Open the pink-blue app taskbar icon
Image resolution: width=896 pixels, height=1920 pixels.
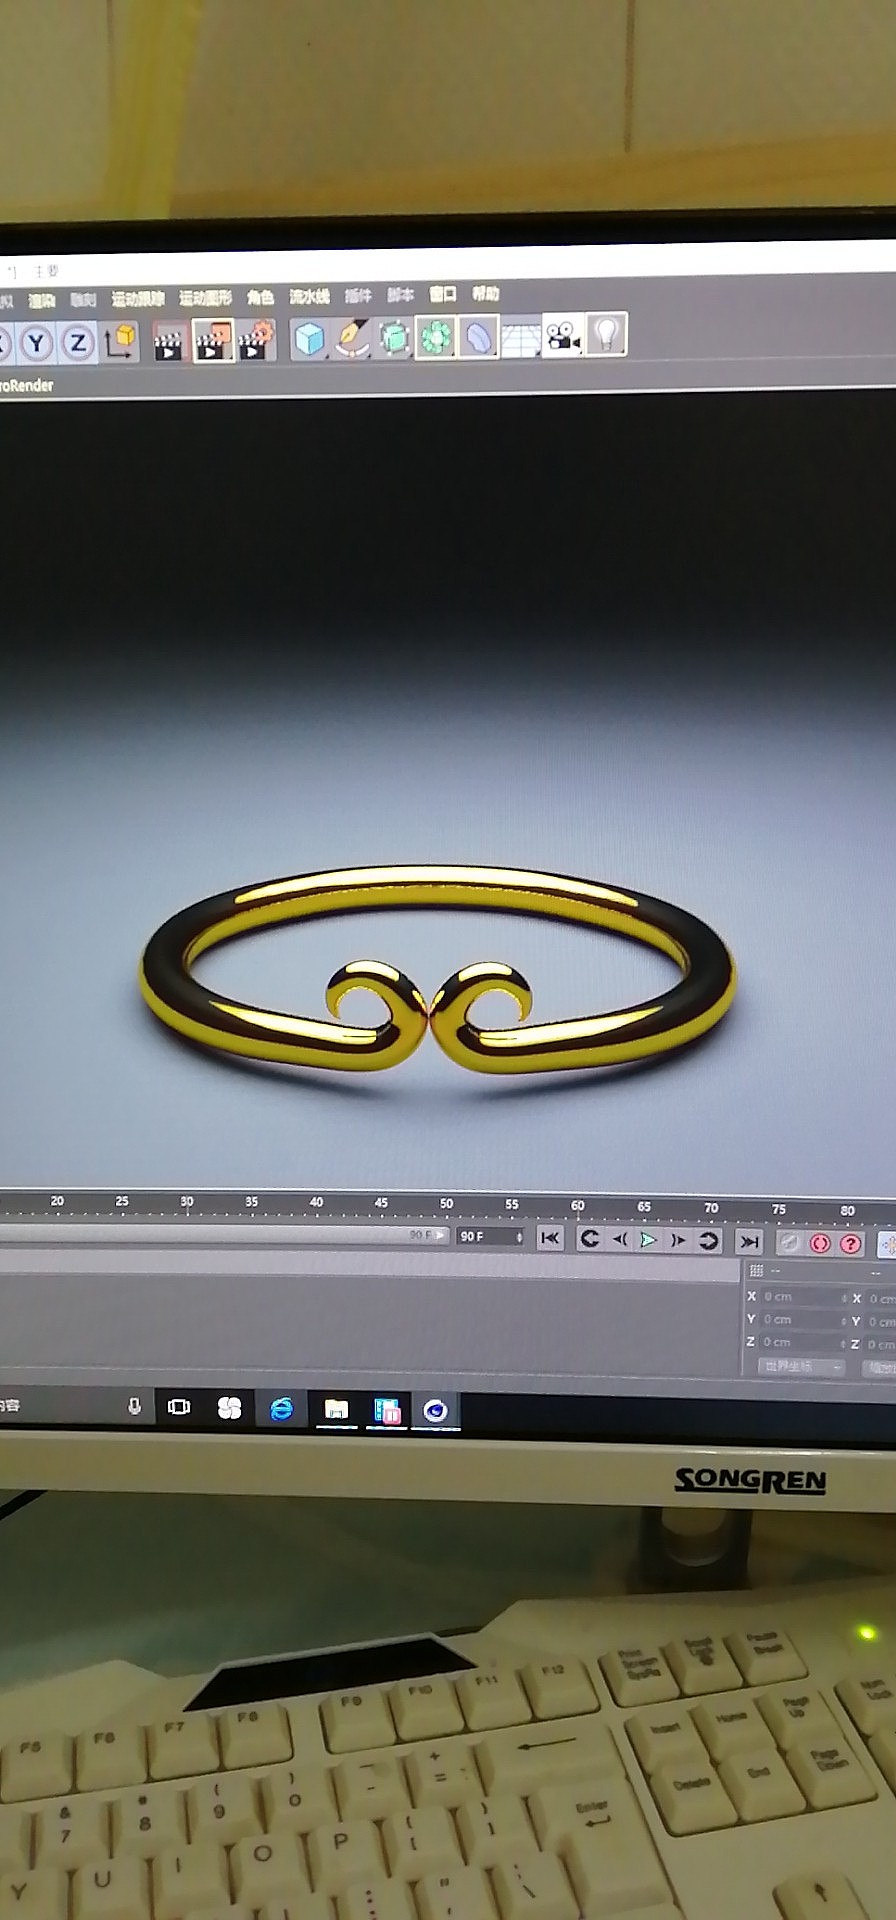pos(387,1411)
